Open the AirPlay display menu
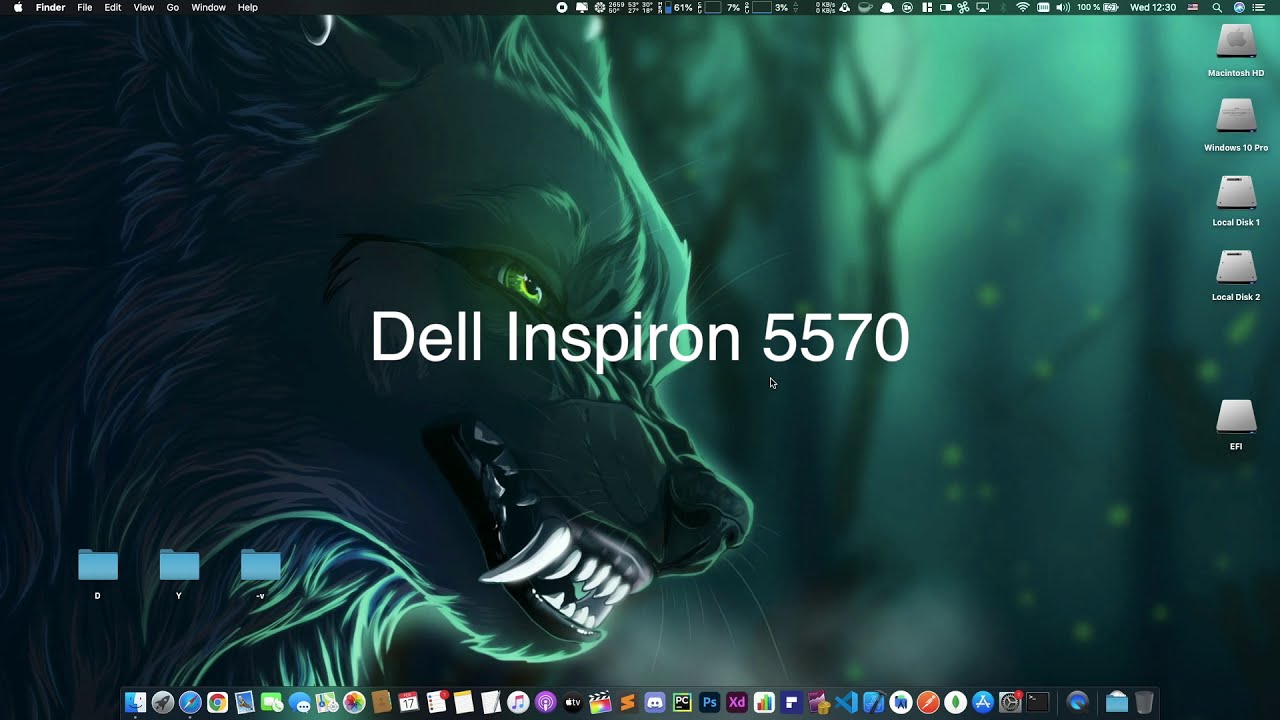Viewport: 1280px width, 720px height. (x=983, y=7)
